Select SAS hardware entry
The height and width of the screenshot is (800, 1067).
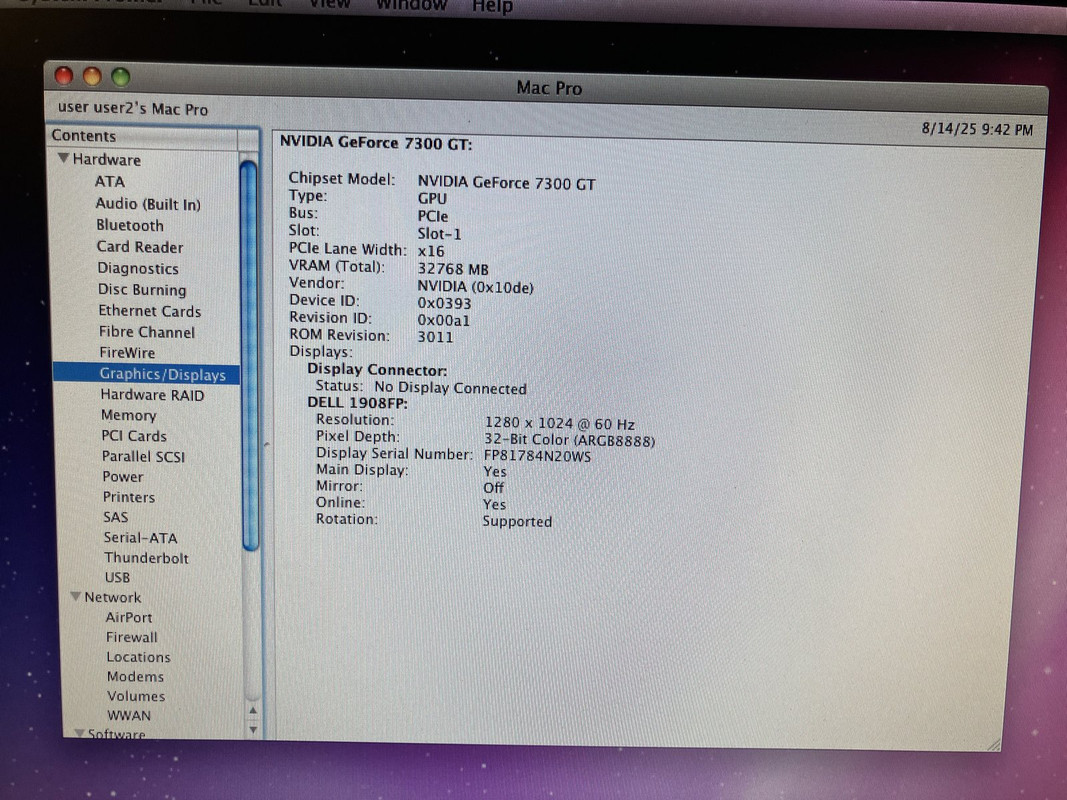(115, 517)
